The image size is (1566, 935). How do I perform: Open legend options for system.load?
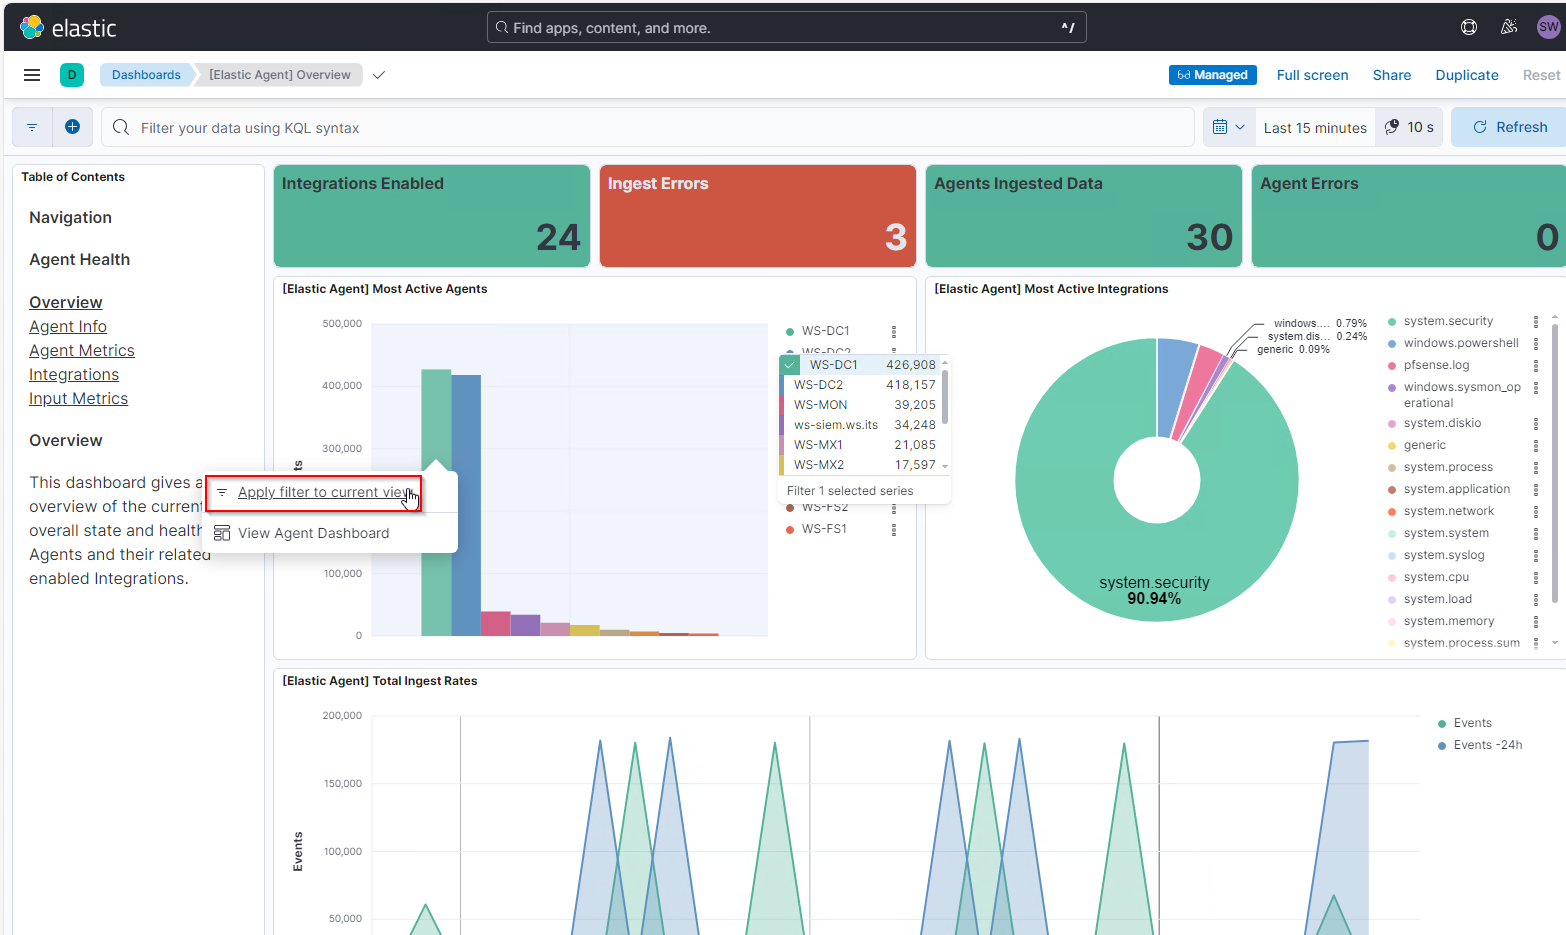click(1536, 599)
